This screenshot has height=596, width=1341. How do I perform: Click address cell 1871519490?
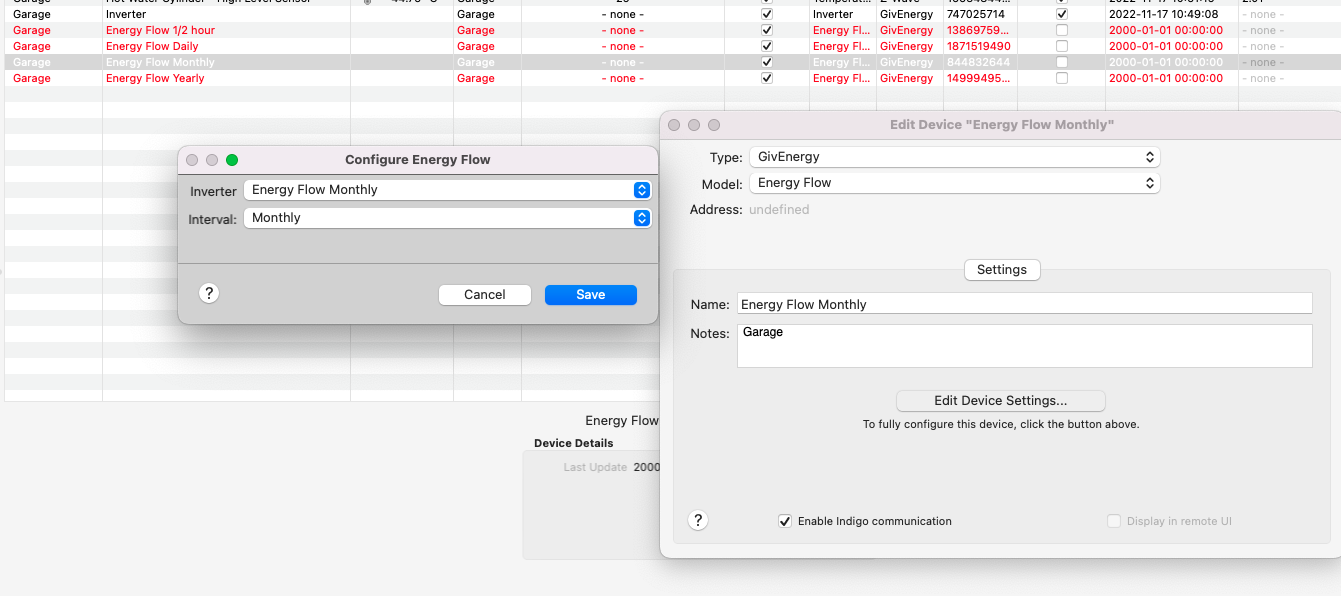click(978, 46)
